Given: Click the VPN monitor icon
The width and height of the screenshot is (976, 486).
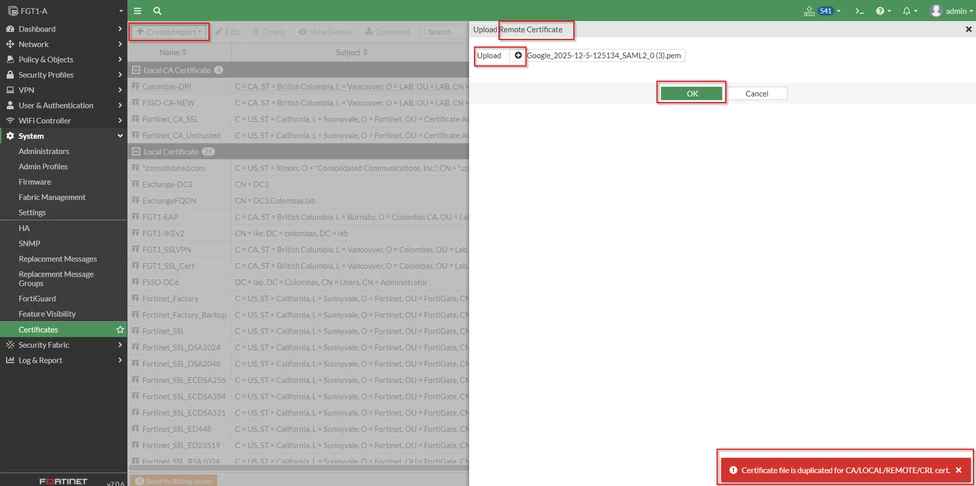Looking at the screenshot, I should (10, 90).
